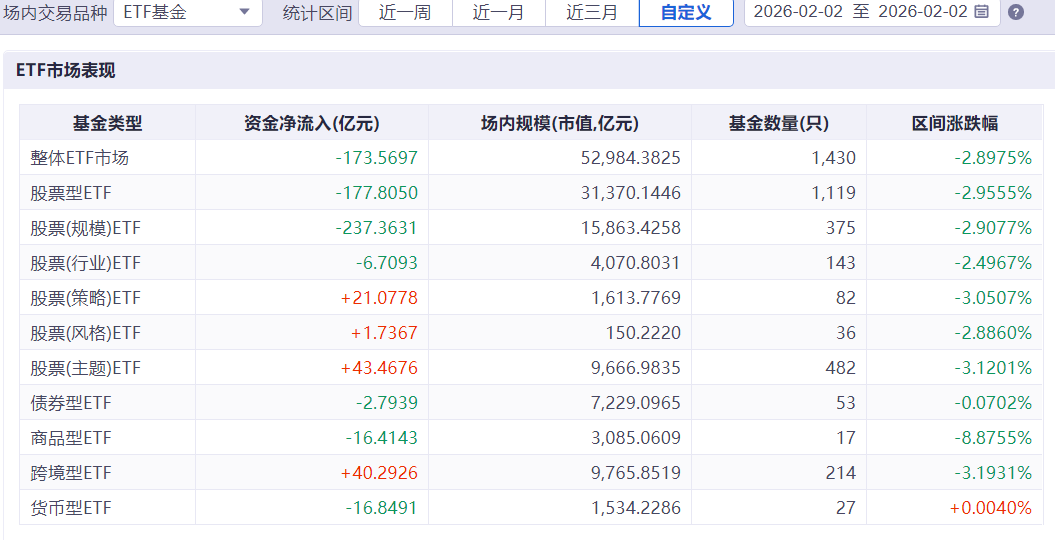Click net inflow value +40.2926

[379, 473]
